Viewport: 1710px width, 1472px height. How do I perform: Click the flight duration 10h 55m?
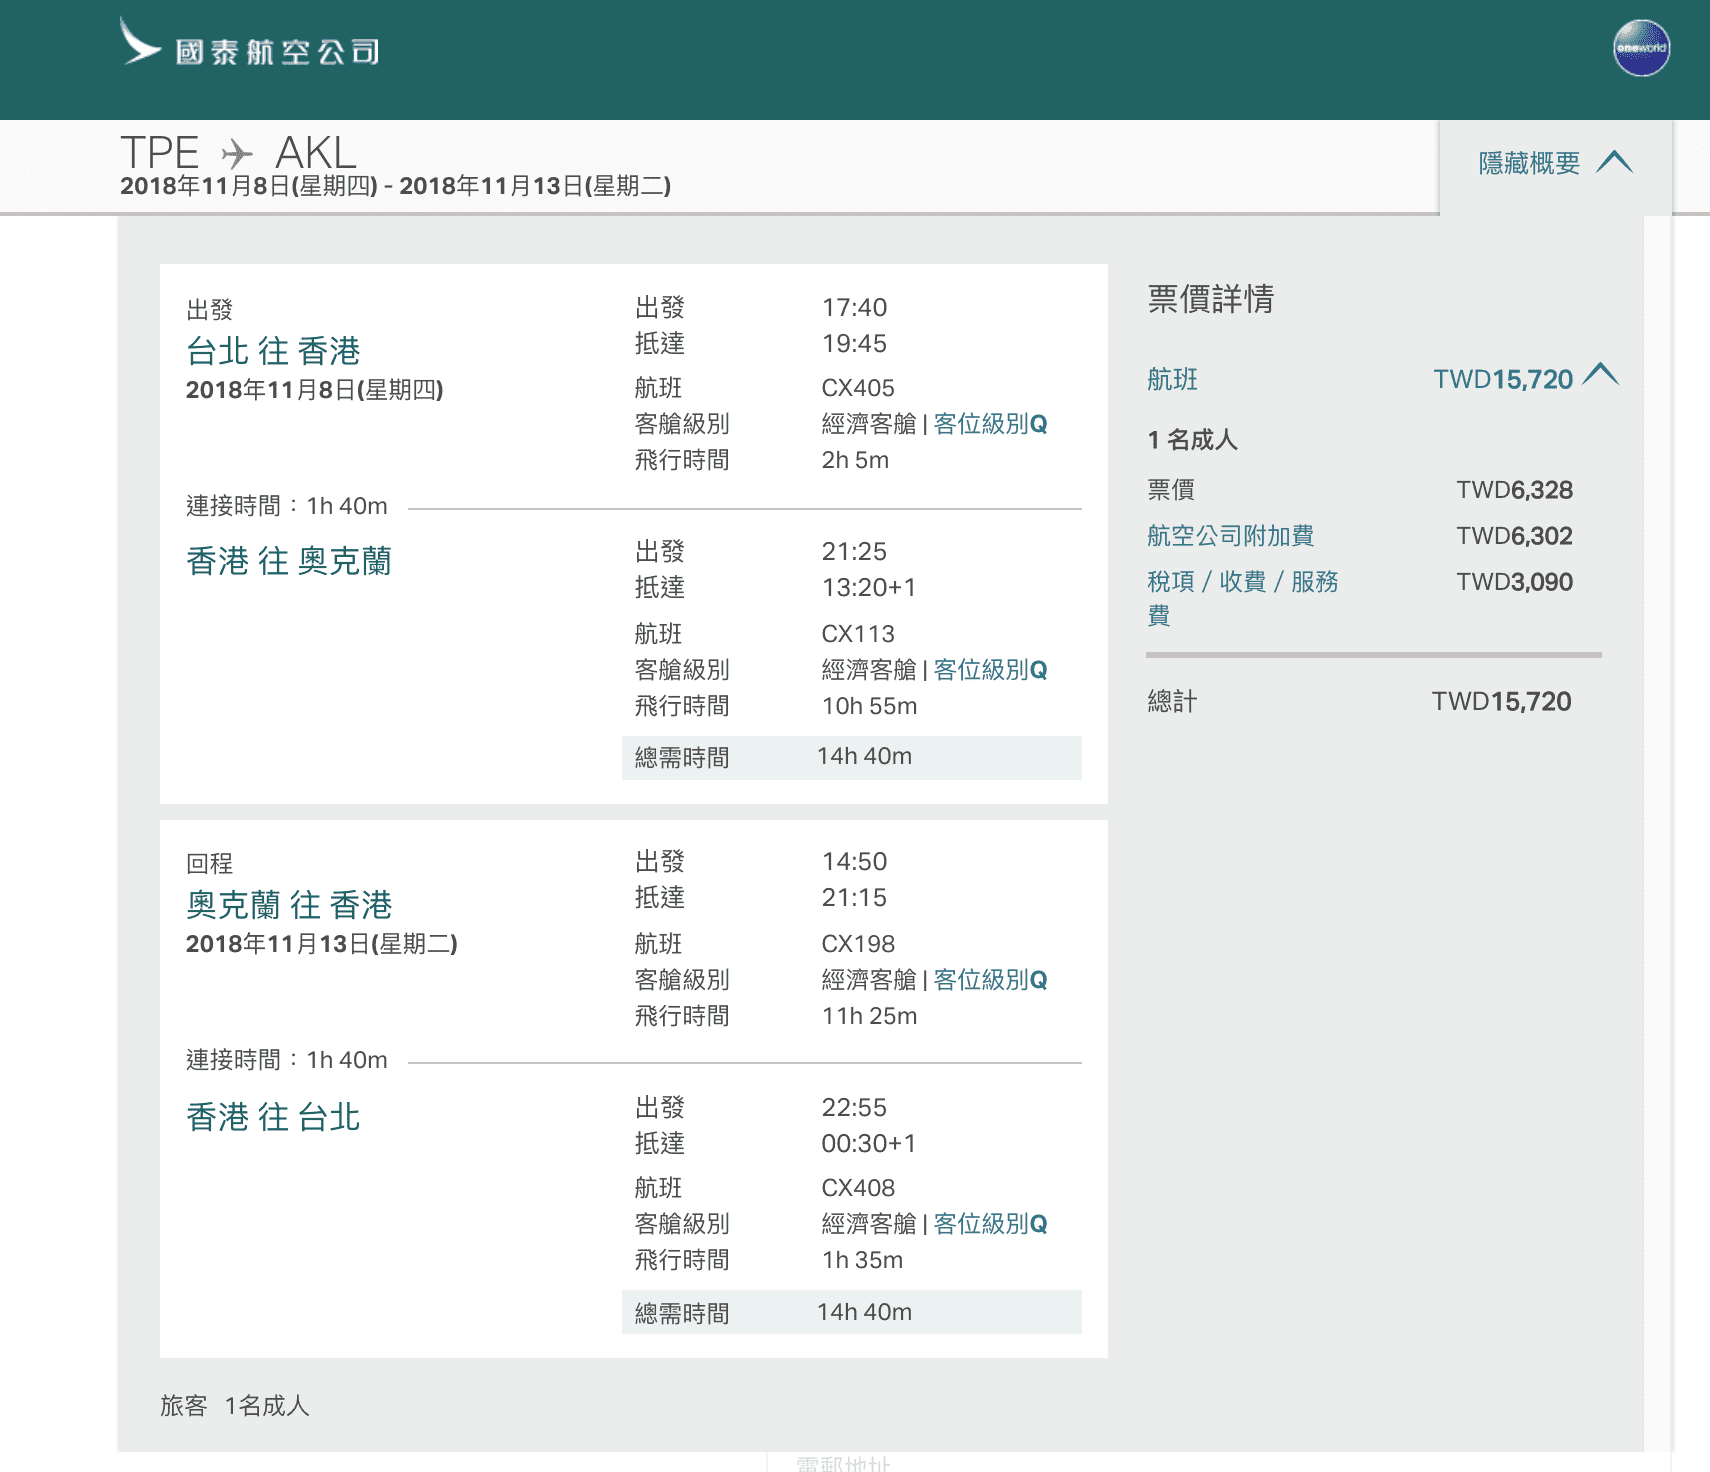point(869,706)
